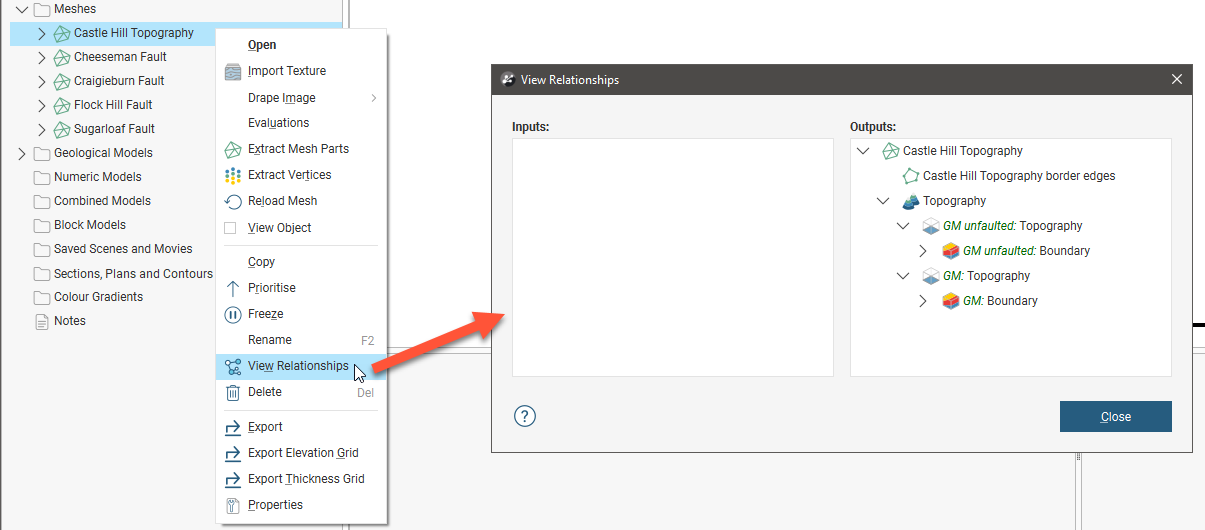Collapse the Topography node in Outputs
The image size is (1205, 530).
(x=883, y=201)
